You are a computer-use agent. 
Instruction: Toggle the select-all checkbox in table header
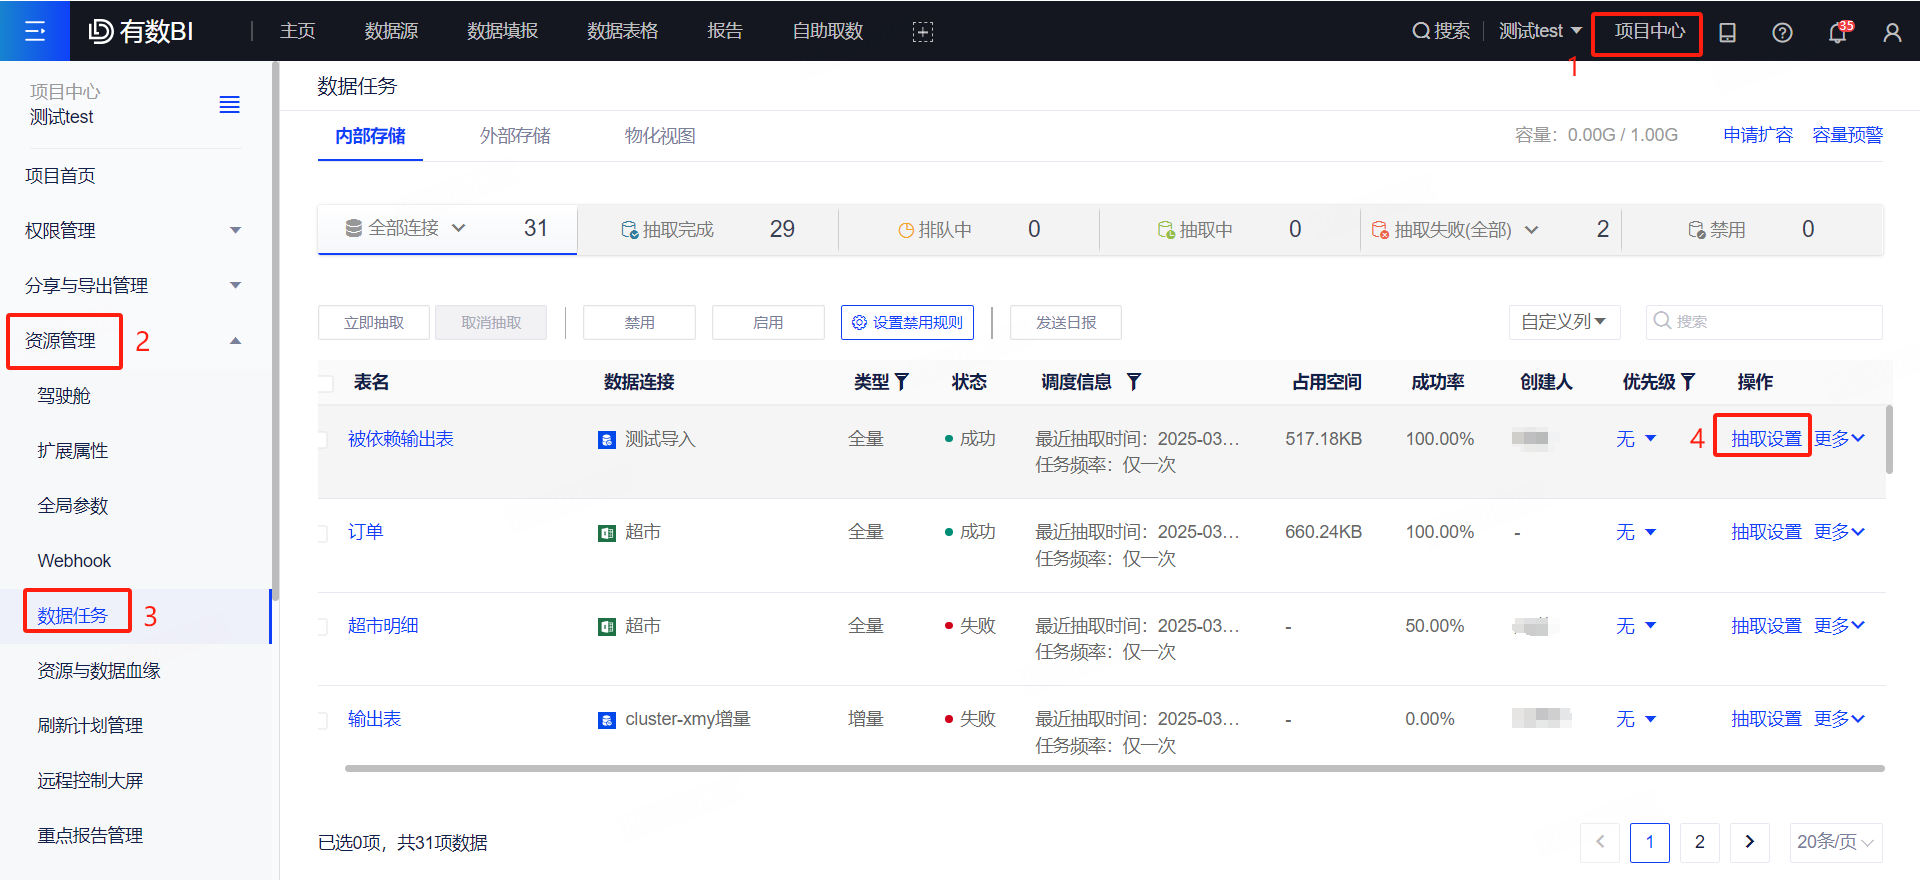(x=326, y=383)
